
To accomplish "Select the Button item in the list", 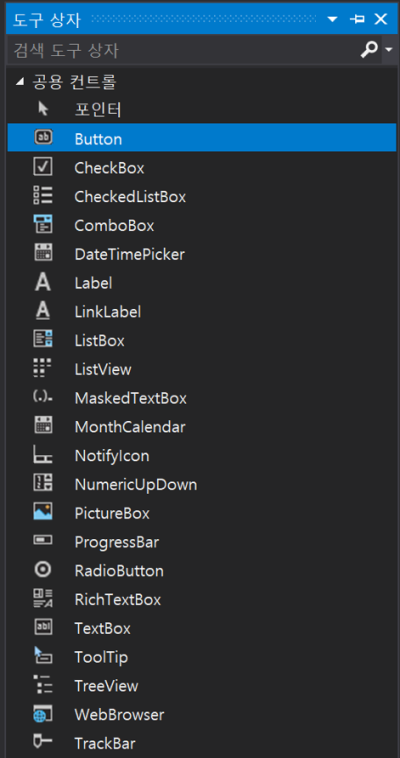I will [201, 138].
